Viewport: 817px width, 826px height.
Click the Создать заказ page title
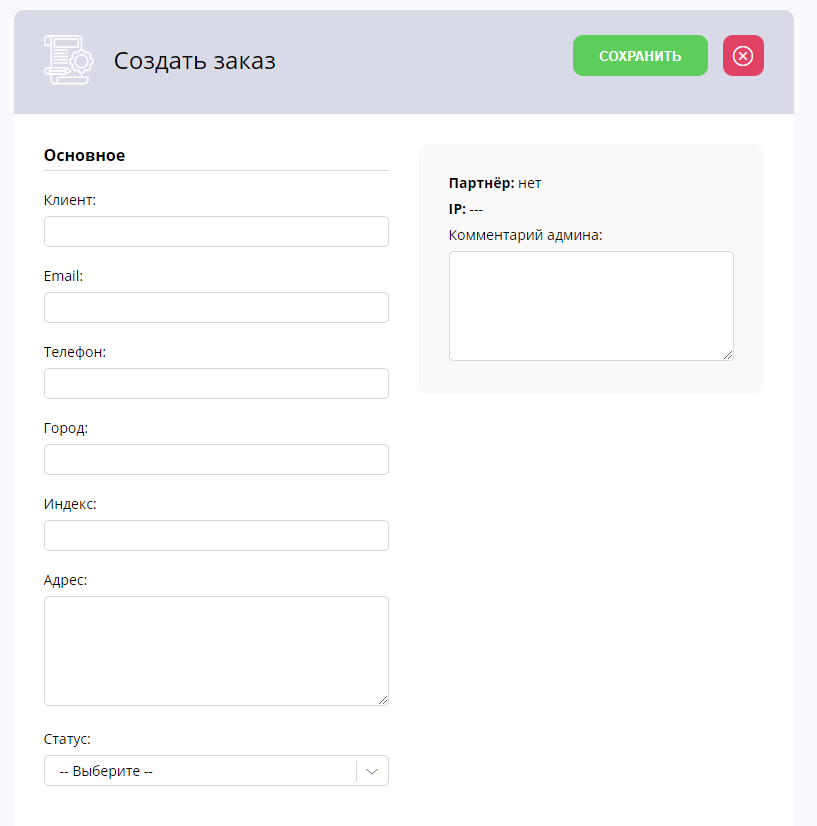coord(194,61)
